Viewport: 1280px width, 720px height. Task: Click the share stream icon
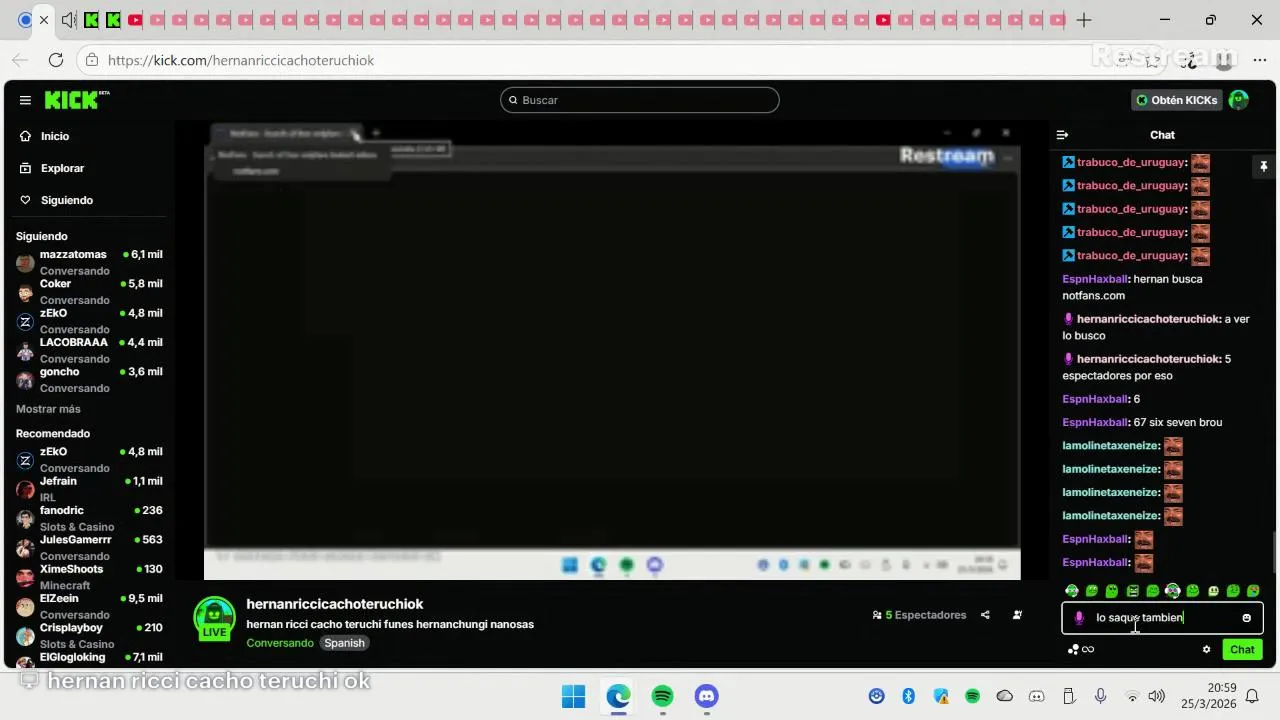coord(985,615)
